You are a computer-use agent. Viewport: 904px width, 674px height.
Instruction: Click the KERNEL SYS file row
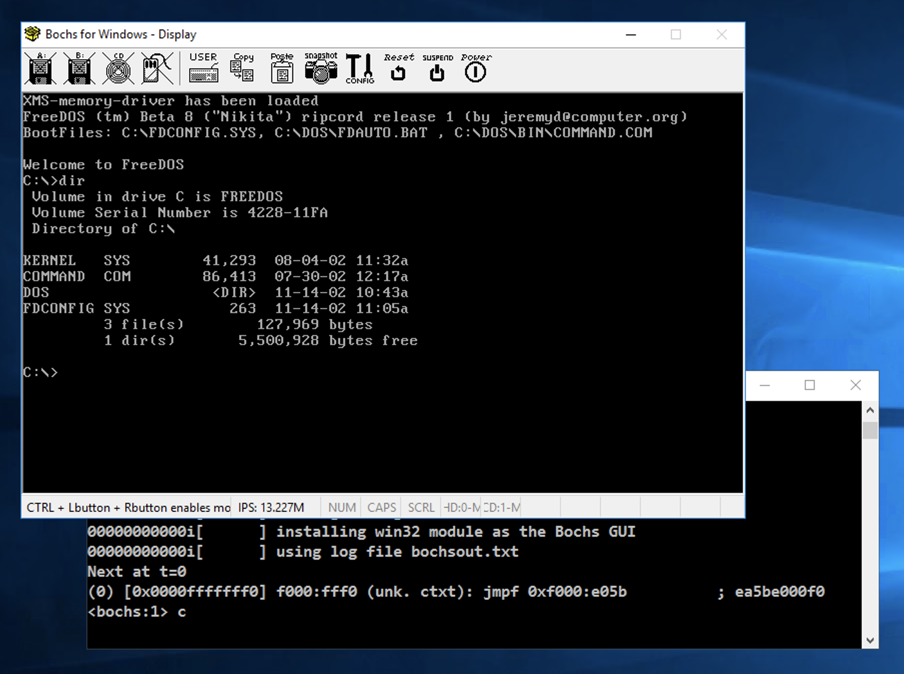pos(216,261)
